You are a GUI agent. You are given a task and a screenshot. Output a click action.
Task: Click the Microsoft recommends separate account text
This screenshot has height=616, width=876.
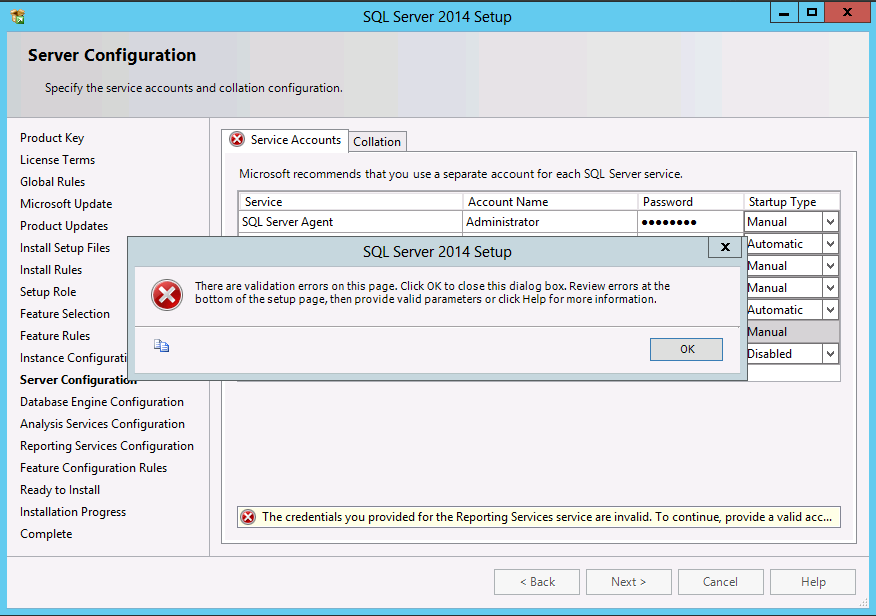[x=461, y=174]
